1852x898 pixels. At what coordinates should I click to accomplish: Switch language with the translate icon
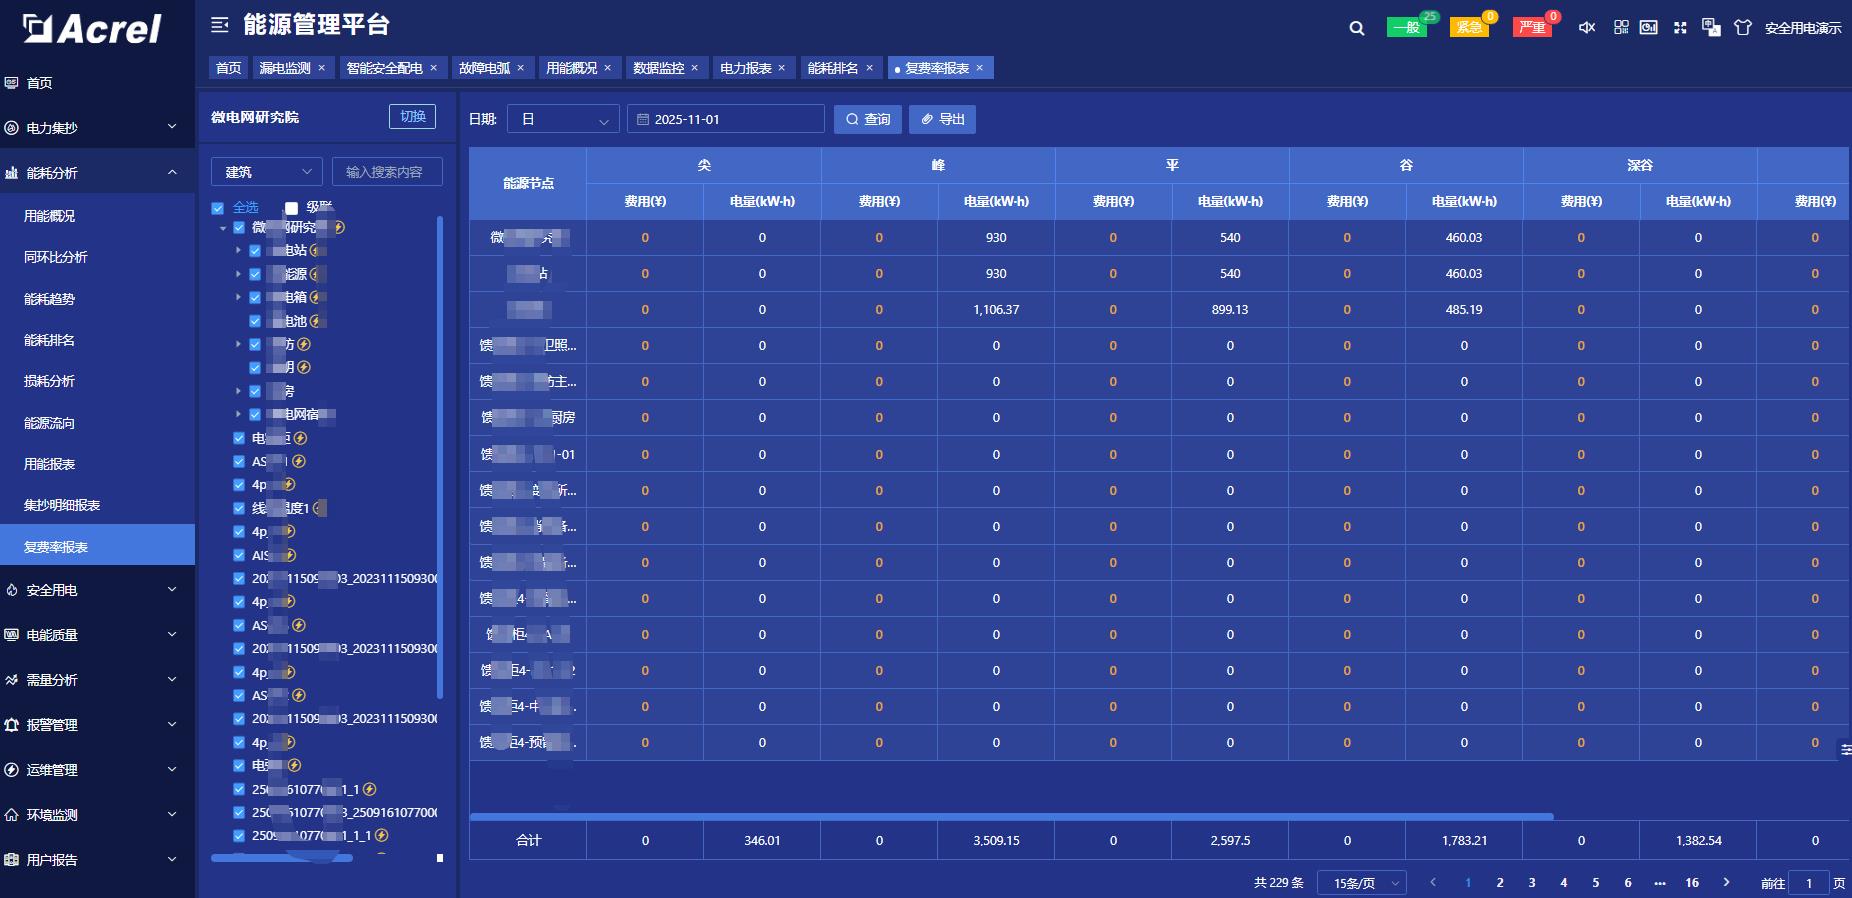(1711, 28)
